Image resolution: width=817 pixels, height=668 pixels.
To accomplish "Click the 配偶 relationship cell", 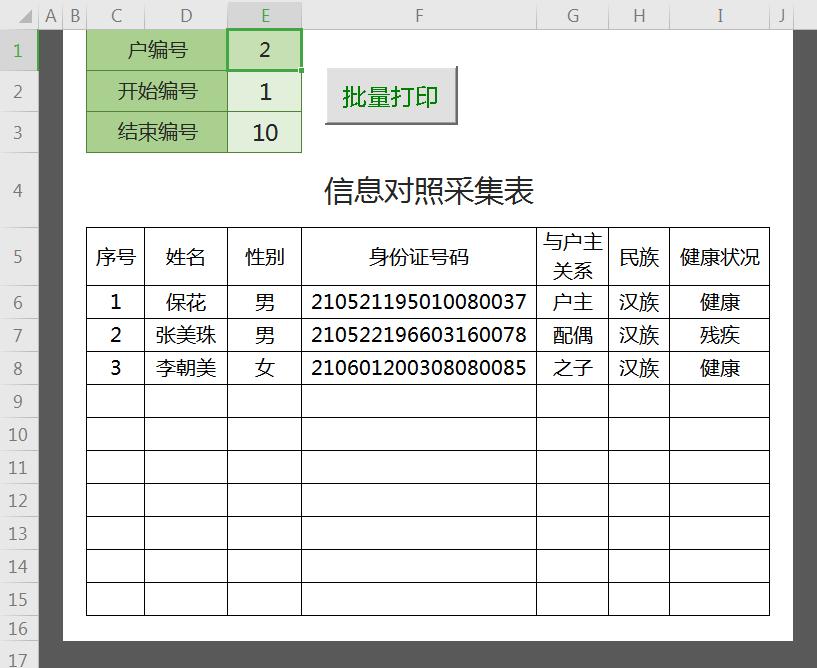I will click(573, 335).
